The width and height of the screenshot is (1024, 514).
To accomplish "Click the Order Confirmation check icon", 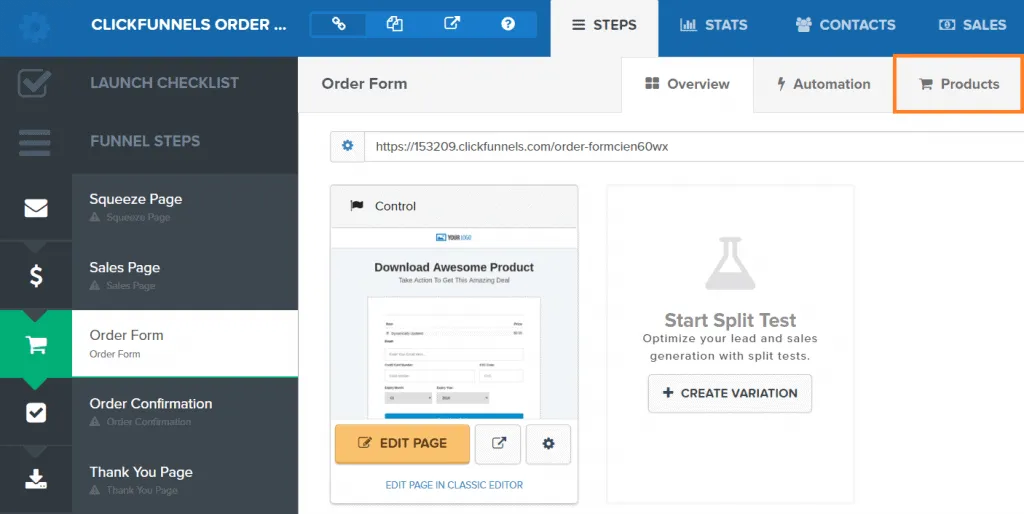I will pos(36,412).
